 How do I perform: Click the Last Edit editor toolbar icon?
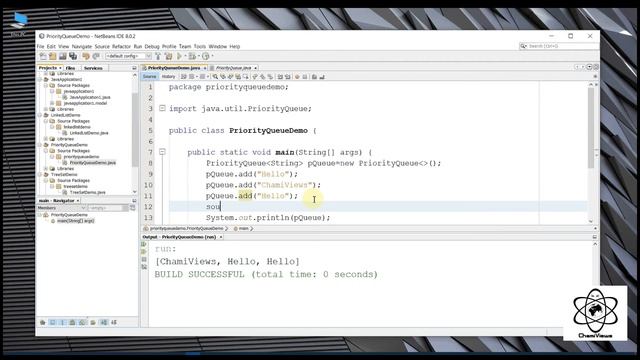184,76
